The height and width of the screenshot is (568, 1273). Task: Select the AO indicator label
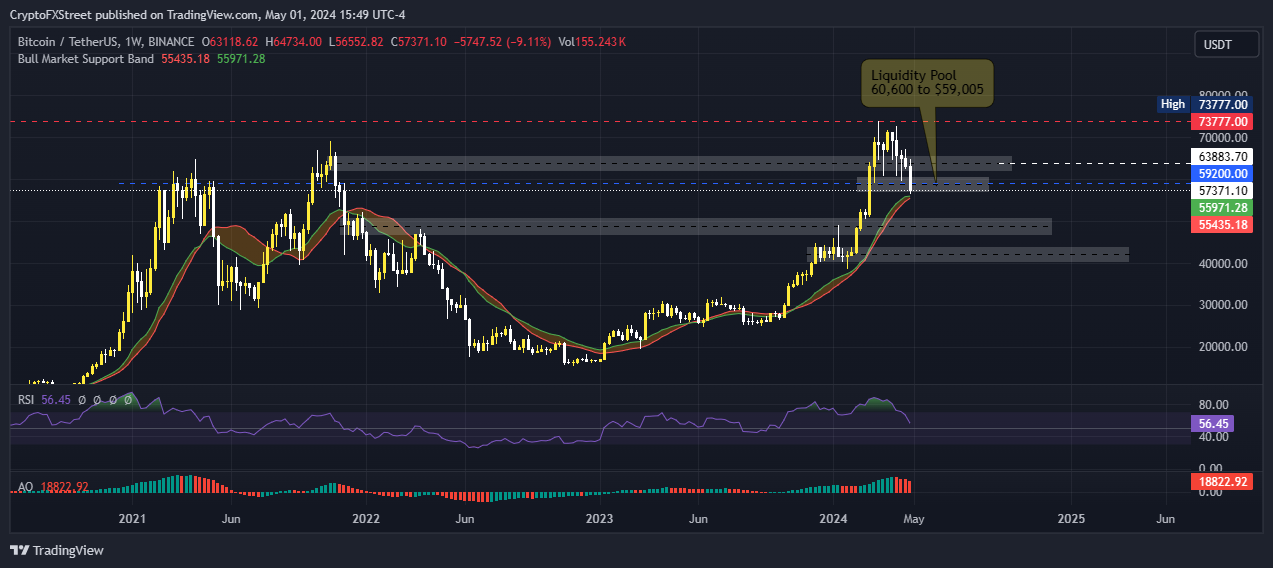(x=25, y=487)
